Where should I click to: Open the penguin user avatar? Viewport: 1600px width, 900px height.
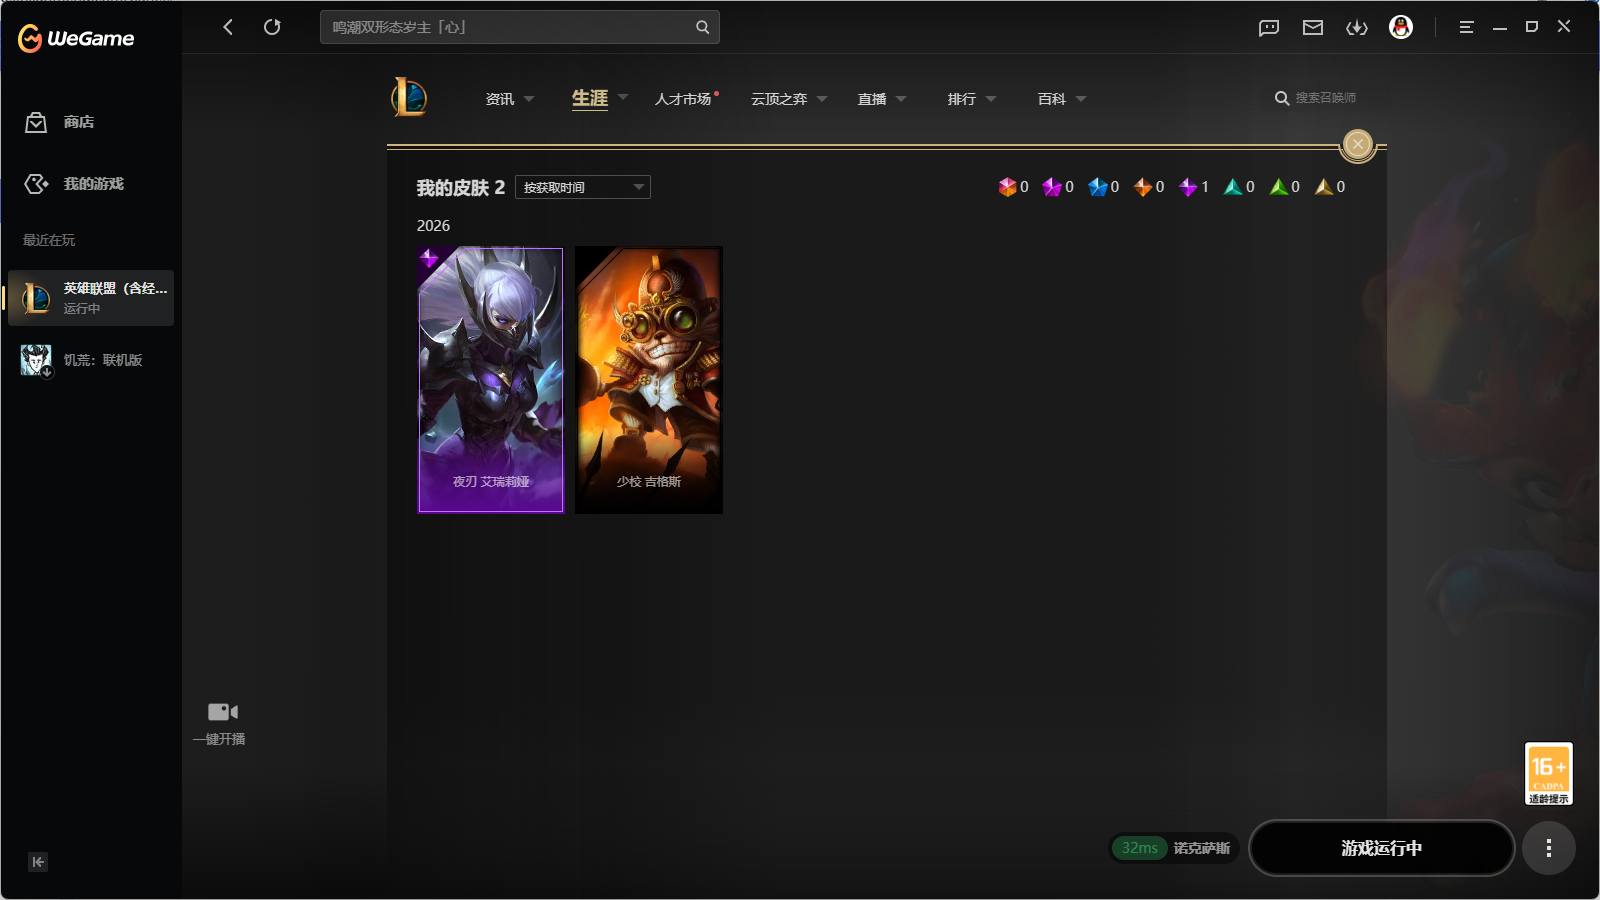tap(1401, 27)
